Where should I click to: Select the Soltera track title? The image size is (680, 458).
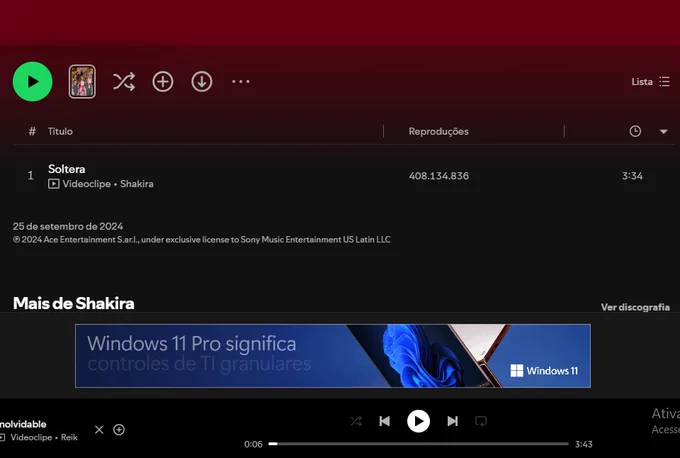pos(66,169)
